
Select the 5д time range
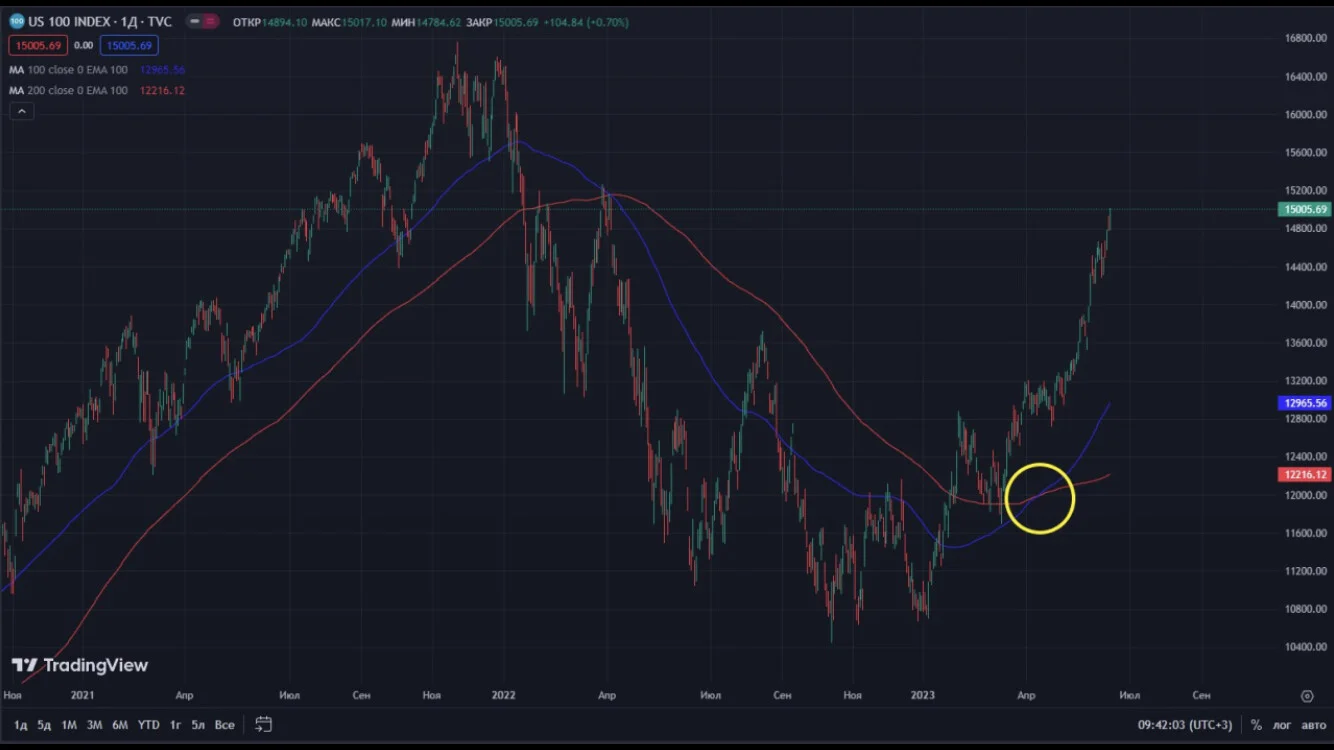click(44, 724)
